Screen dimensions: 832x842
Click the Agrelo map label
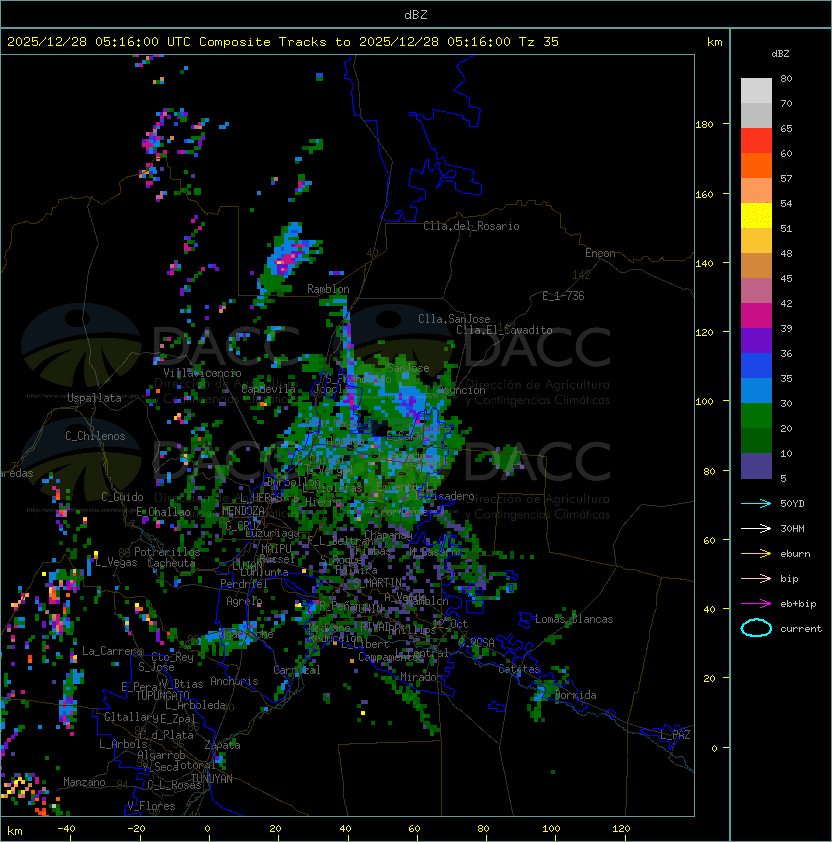point(244,601)
